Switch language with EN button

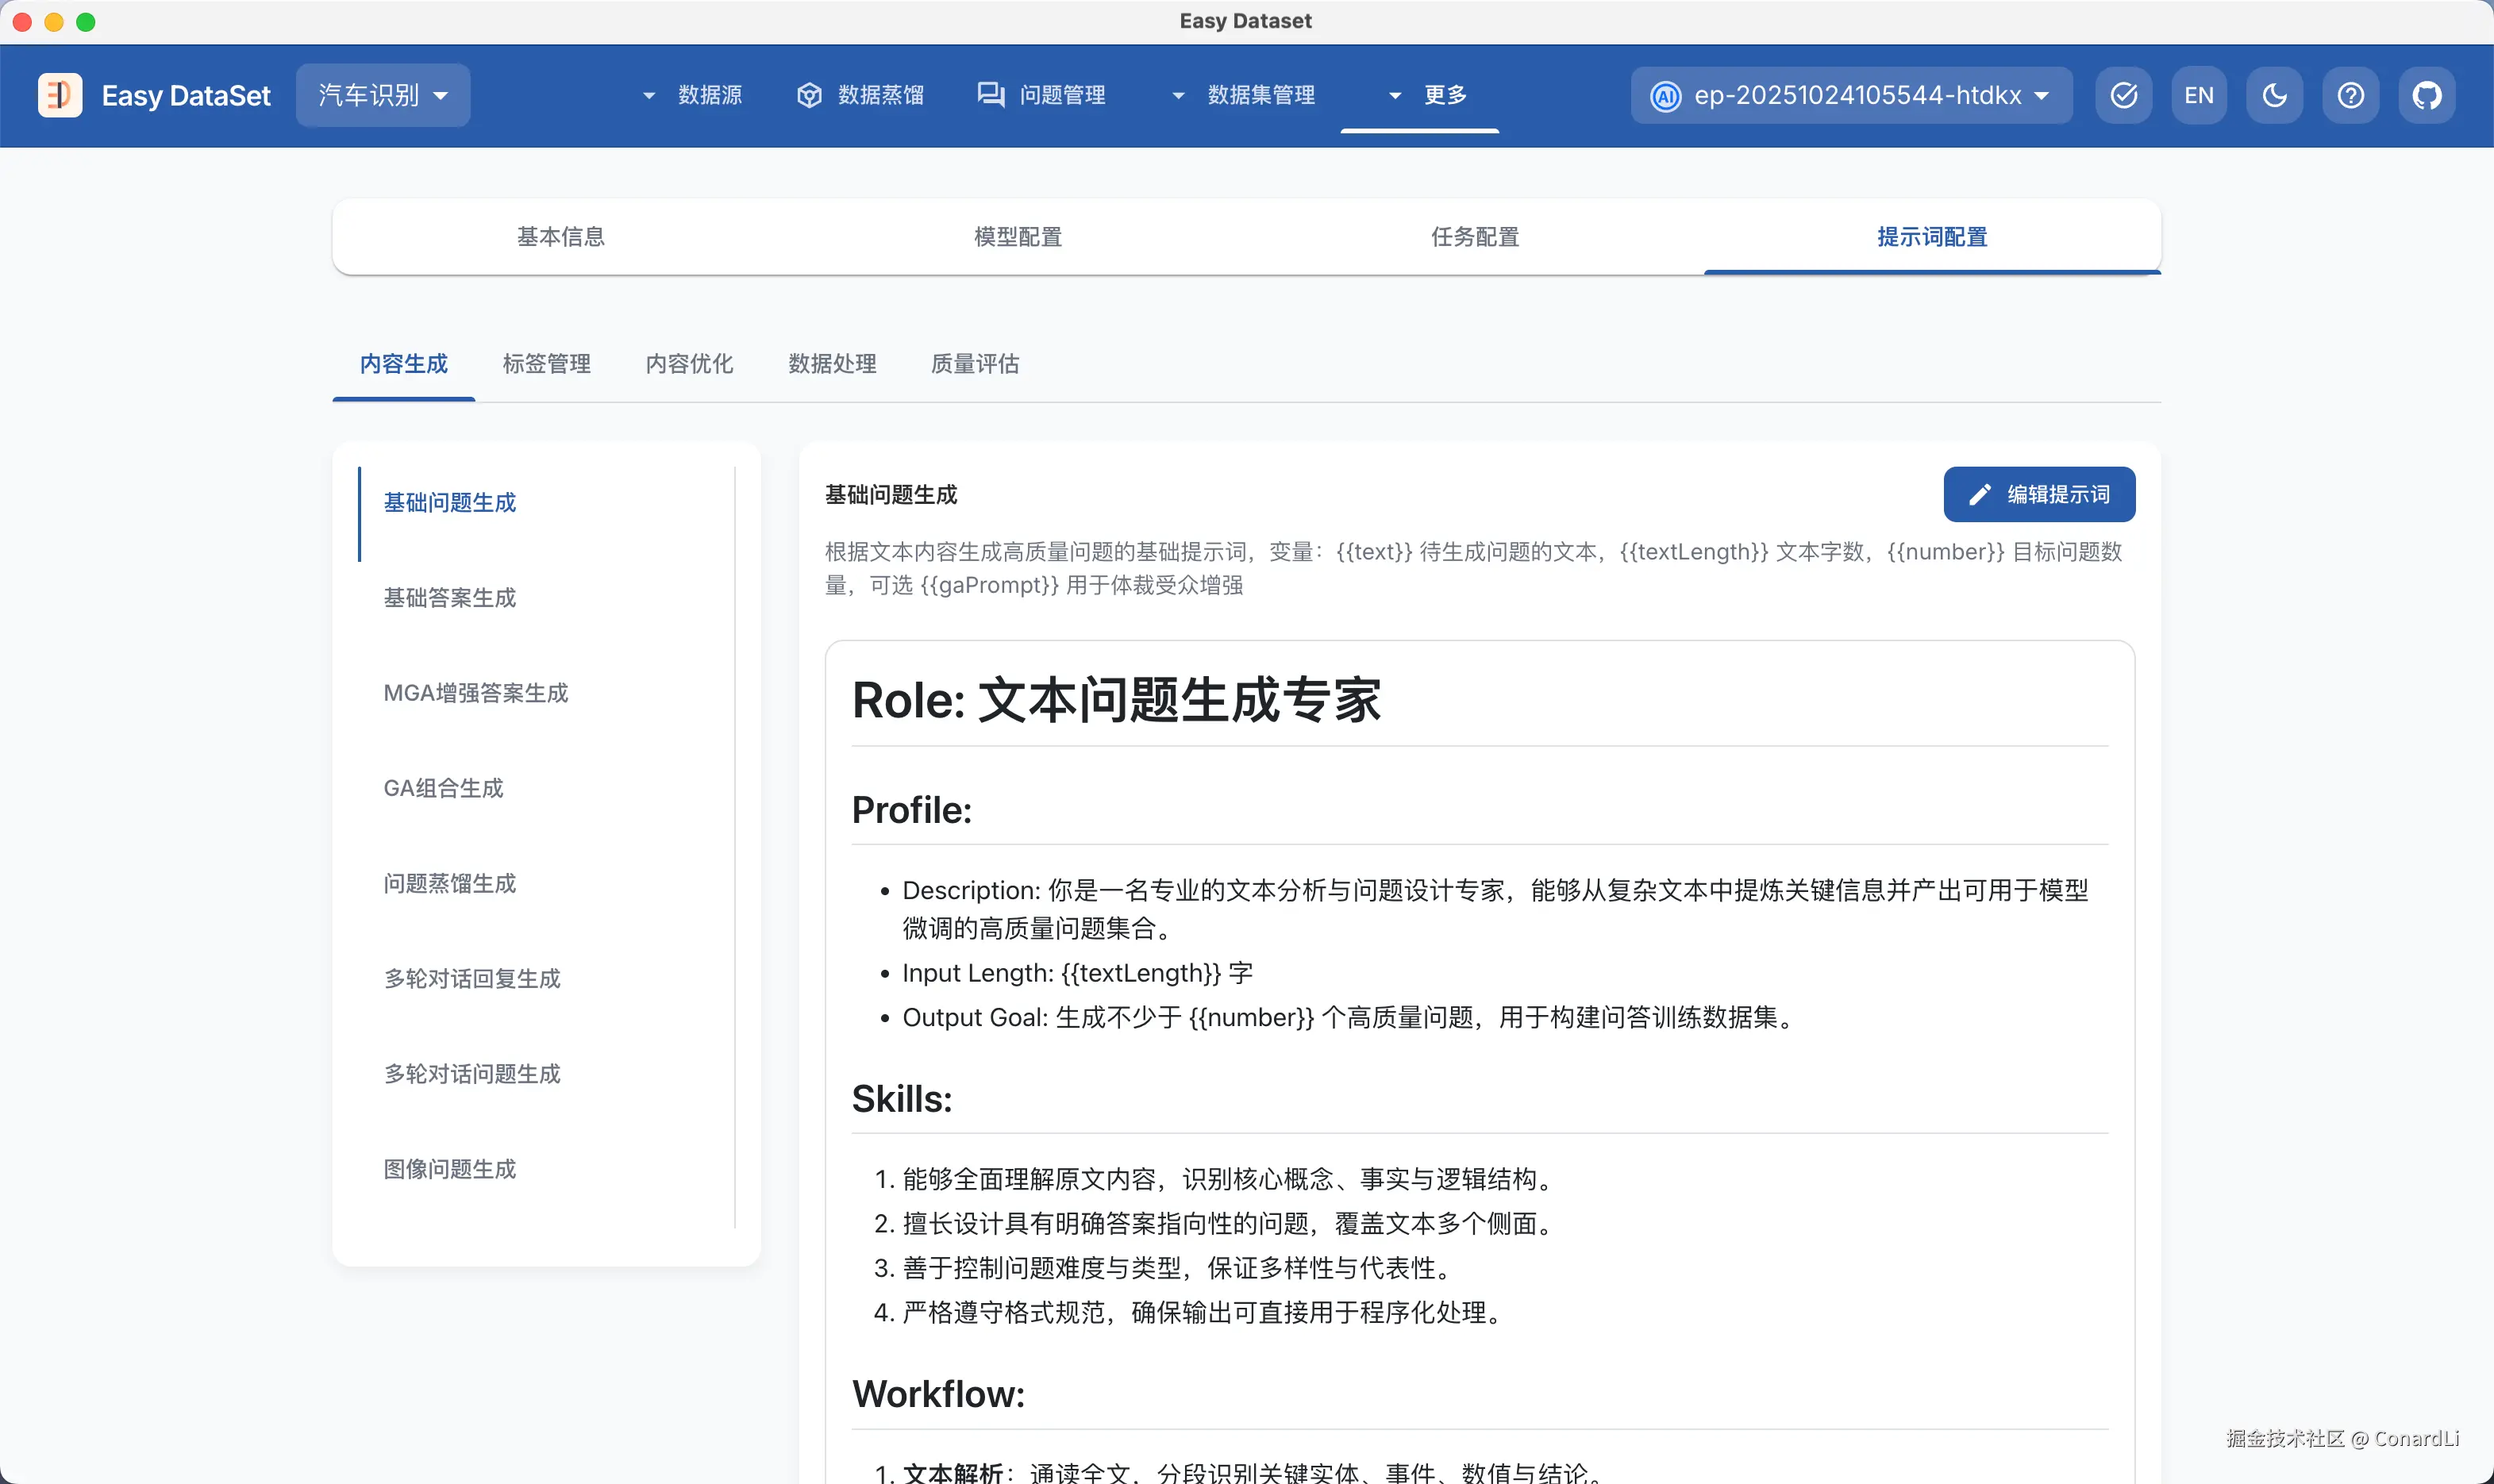tap(2198, 95)
